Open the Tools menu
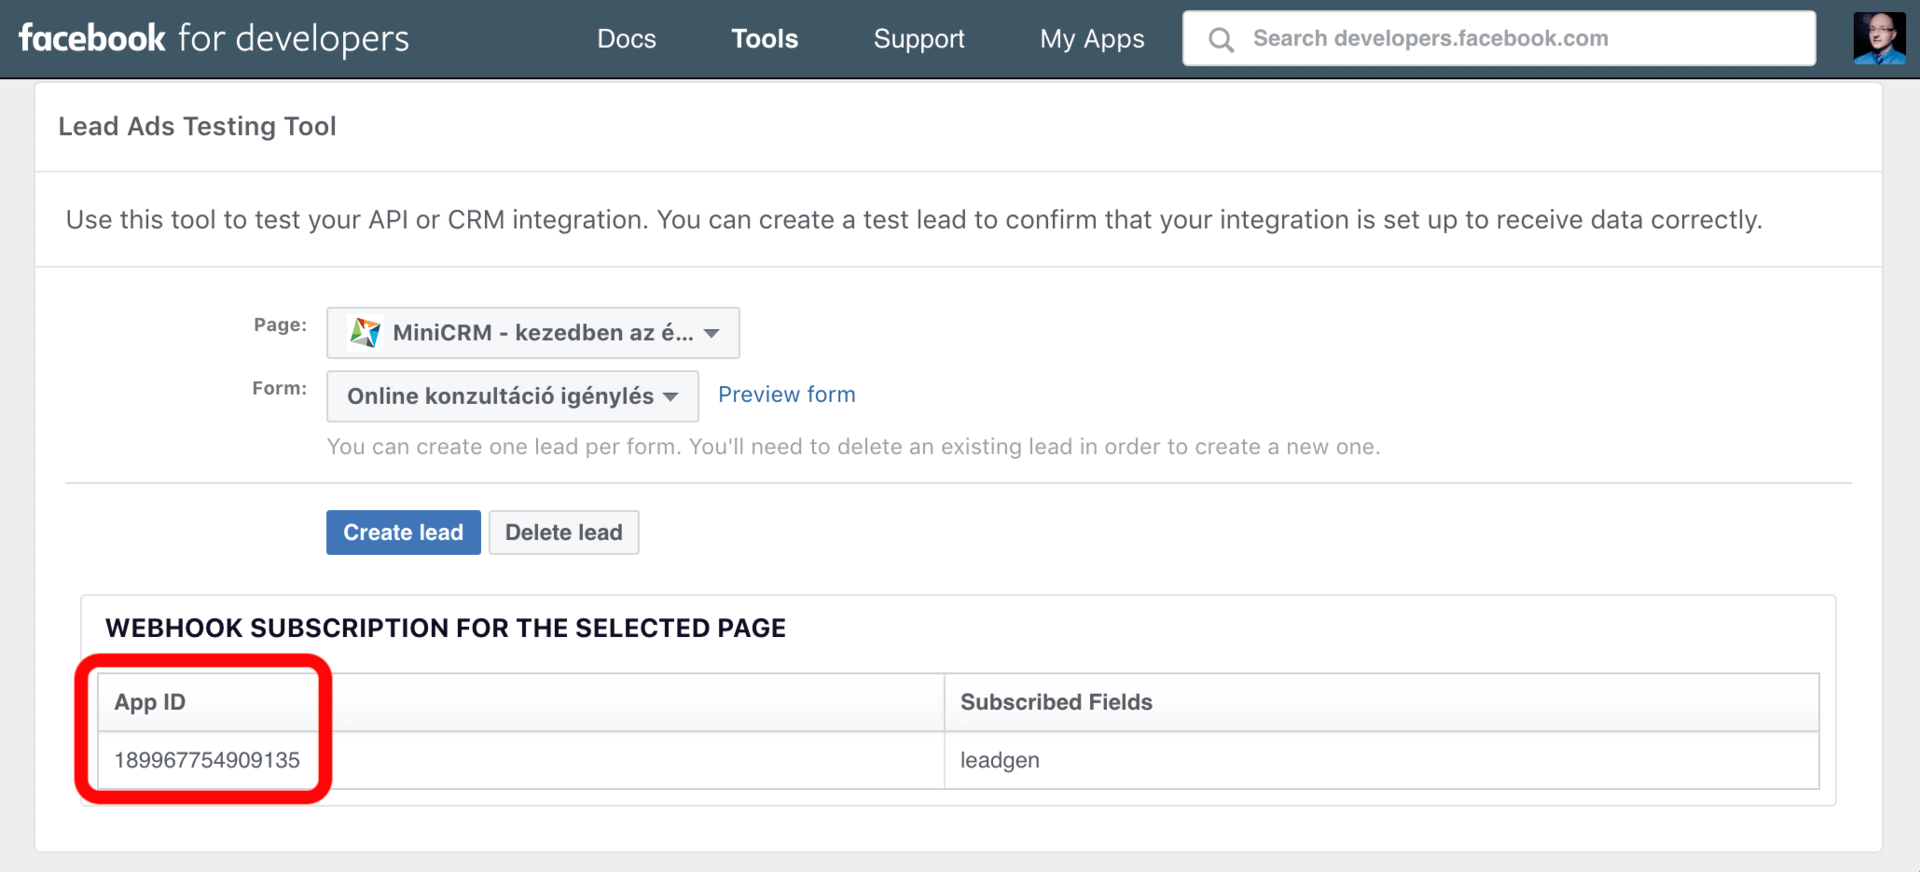This screenshot has height=872, width=1920. (765, 39)
